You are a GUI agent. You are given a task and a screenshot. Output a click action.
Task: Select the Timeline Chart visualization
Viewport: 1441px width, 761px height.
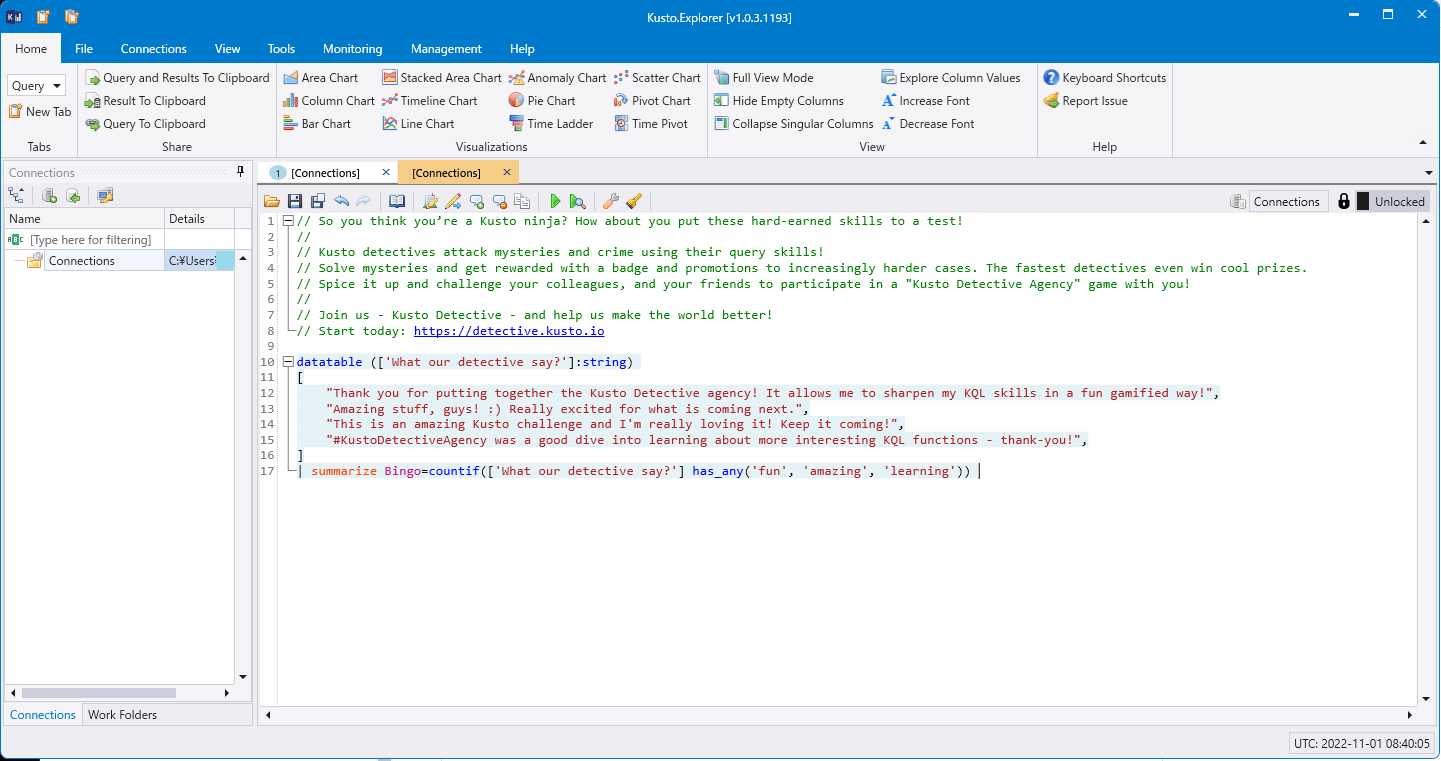[429, 100]
